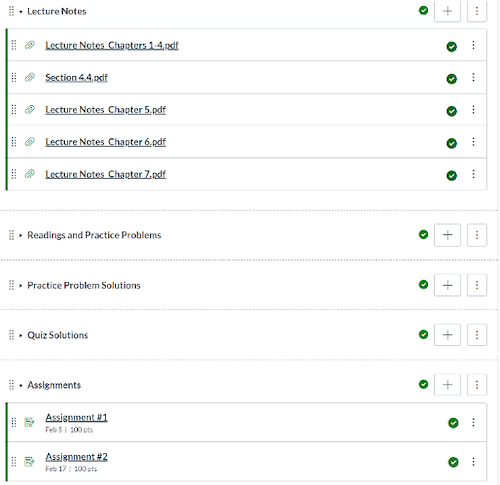Open options menu for Readings and Practice Problems
The height and width of the screenshot is (485, 500).
point(477,235)
